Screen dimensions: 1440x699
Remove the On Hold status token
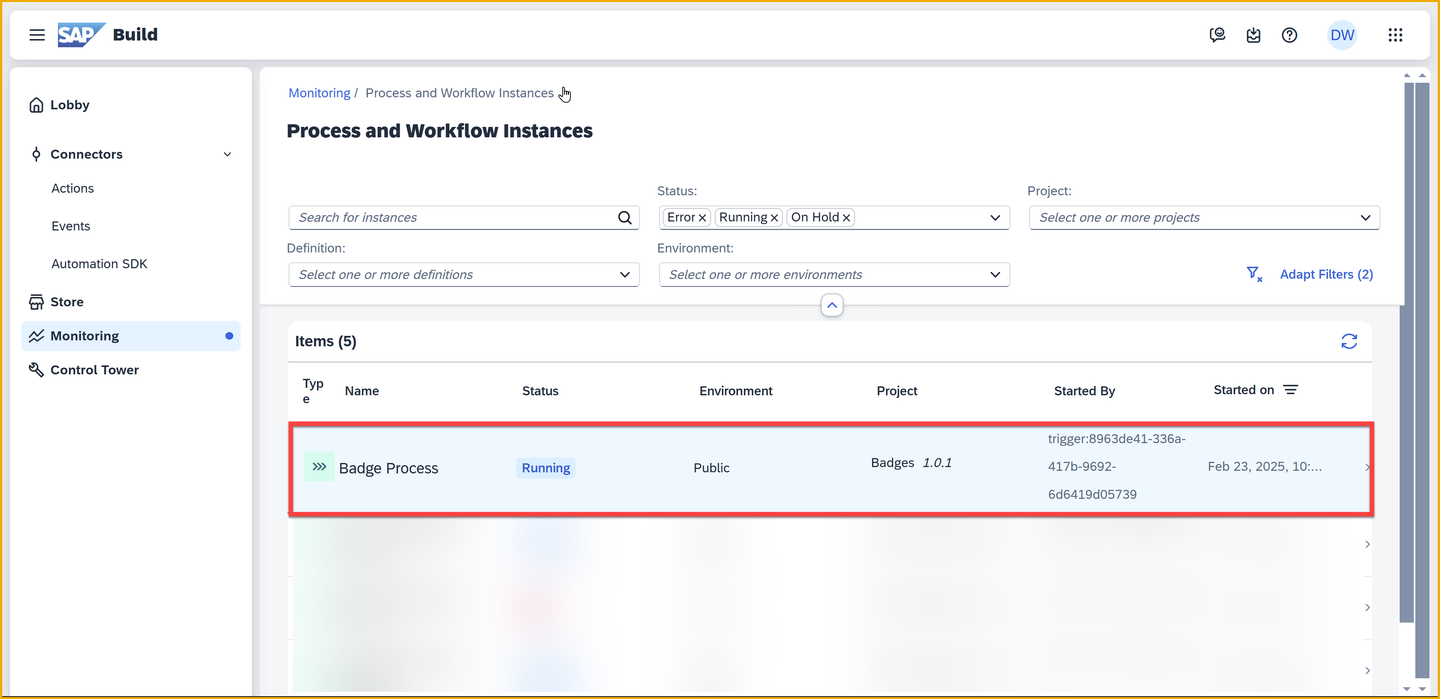point(846,217)
